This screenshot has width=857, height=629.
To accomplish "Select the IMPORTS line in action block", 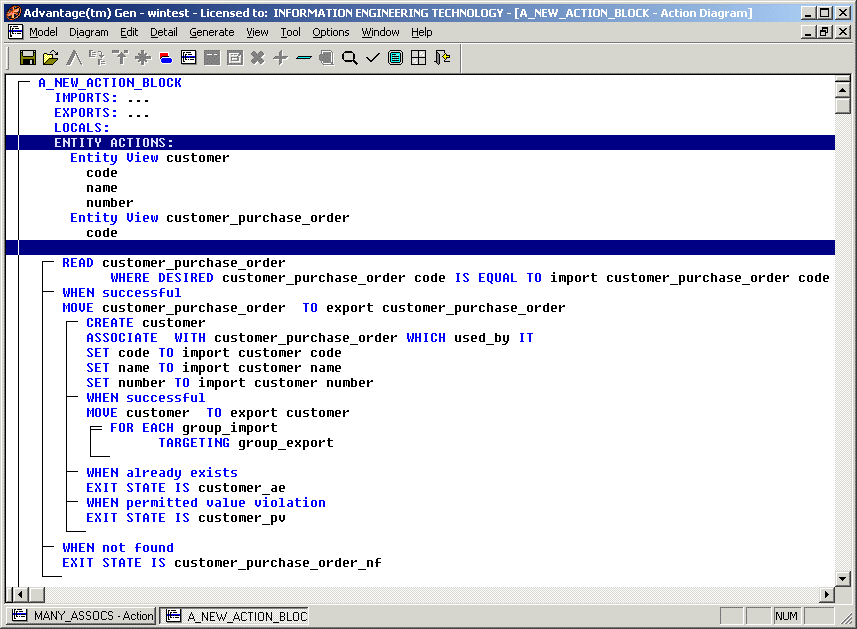I will [x=101, y=98].
